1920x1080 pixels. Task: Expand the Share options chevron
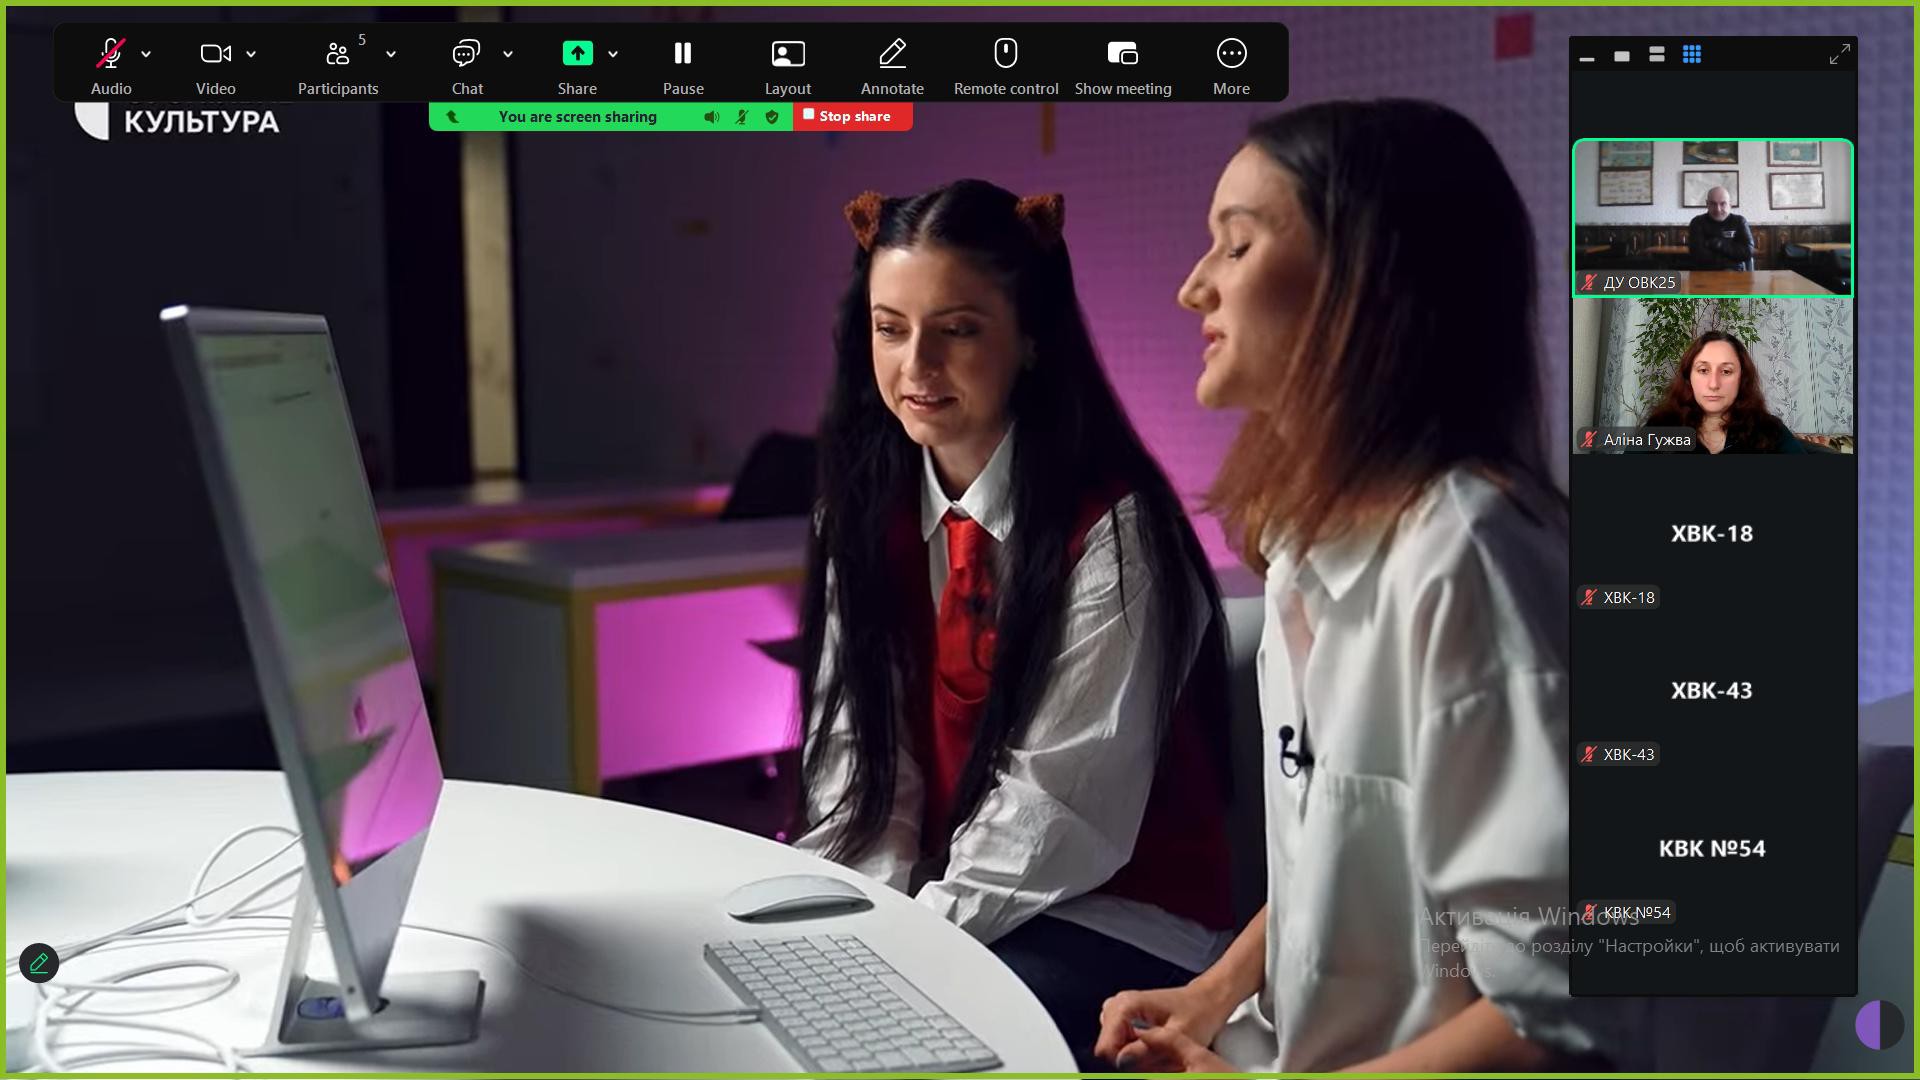[613, 54]
